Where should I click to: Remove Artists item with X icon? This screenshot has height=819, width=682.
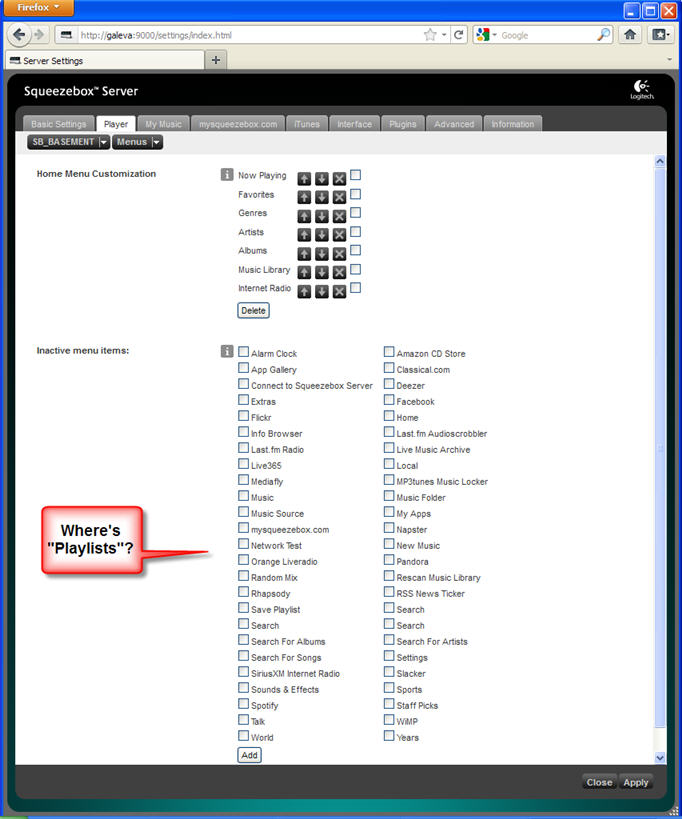(339, 234)
